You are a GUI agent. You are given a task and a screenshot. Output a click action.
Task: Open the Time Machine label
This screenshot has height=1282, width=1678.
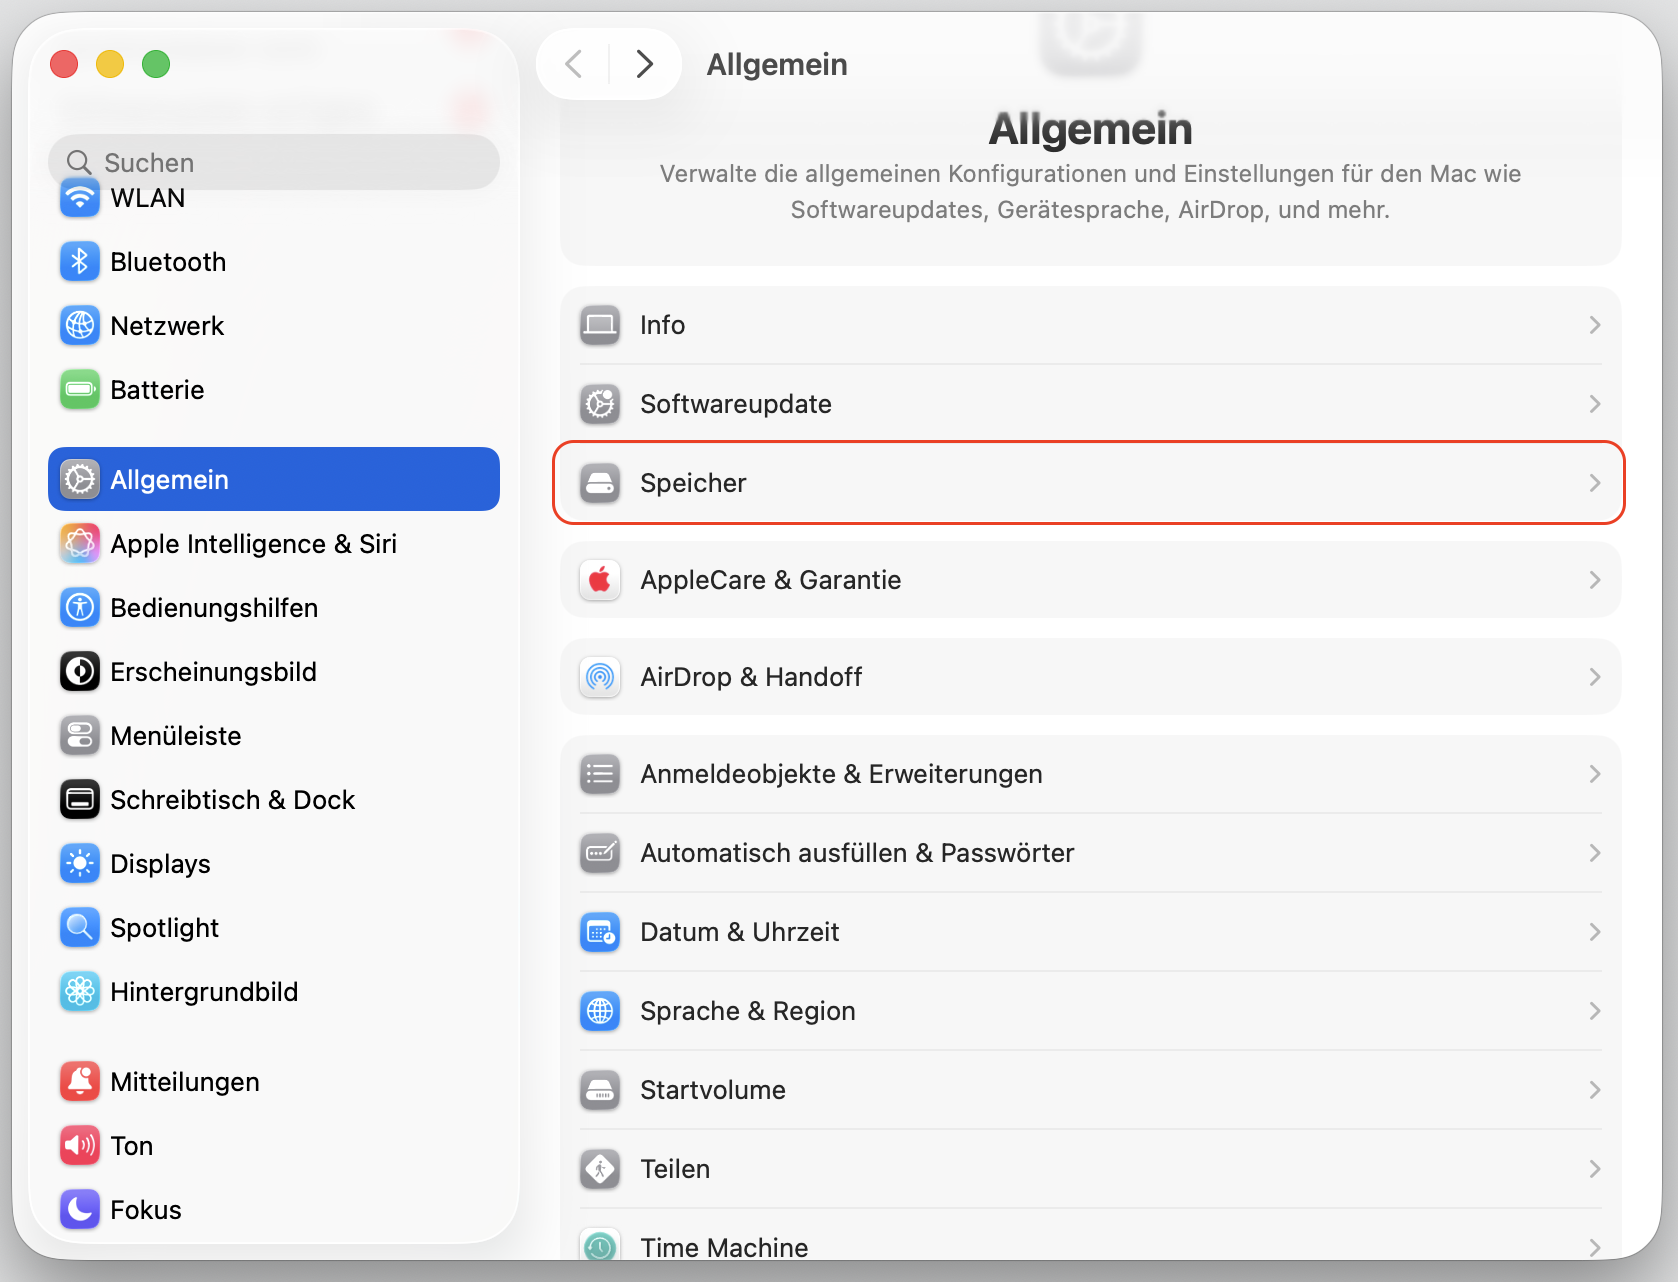pos(724,1247)
